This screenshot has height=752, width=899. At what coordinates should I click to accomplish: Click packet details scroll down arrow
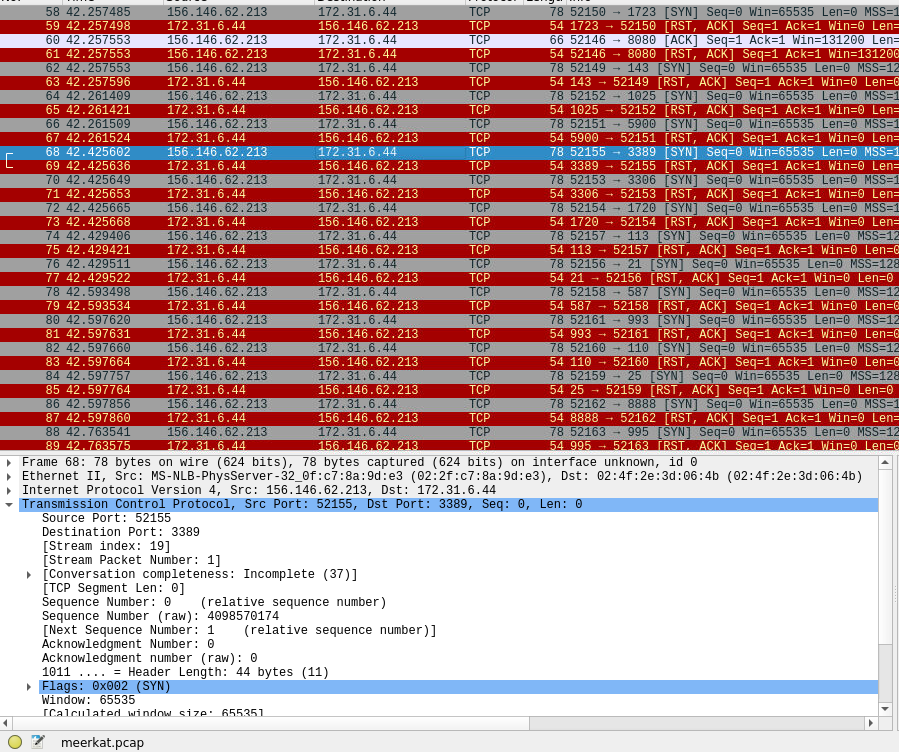click(885, 709)
